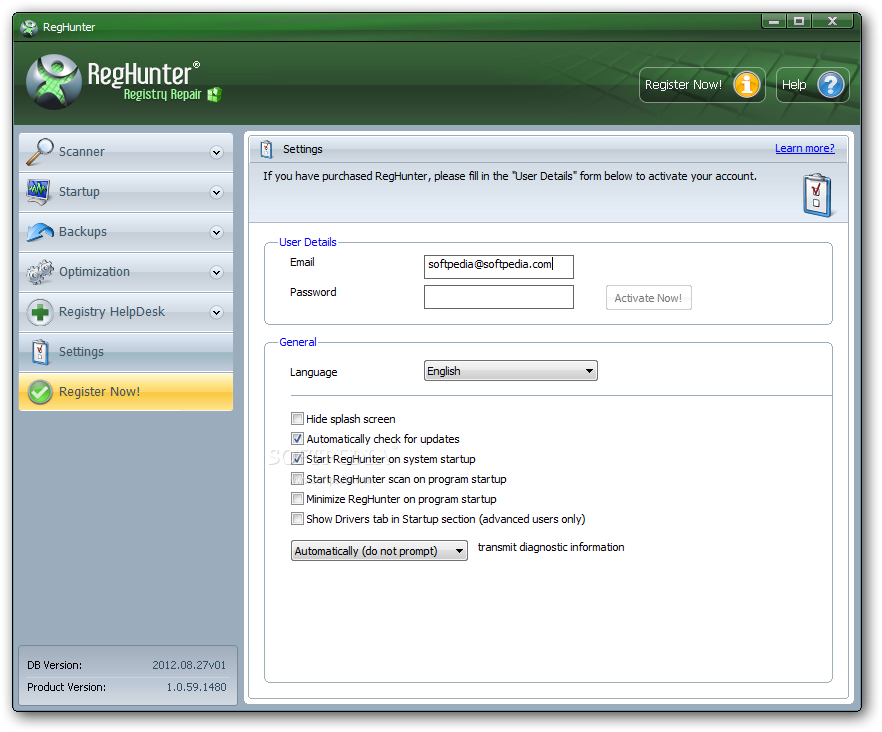Click the RegHunter logo in the banner
The height and width of the screenshot is (732, 882).
coord(54,82)
